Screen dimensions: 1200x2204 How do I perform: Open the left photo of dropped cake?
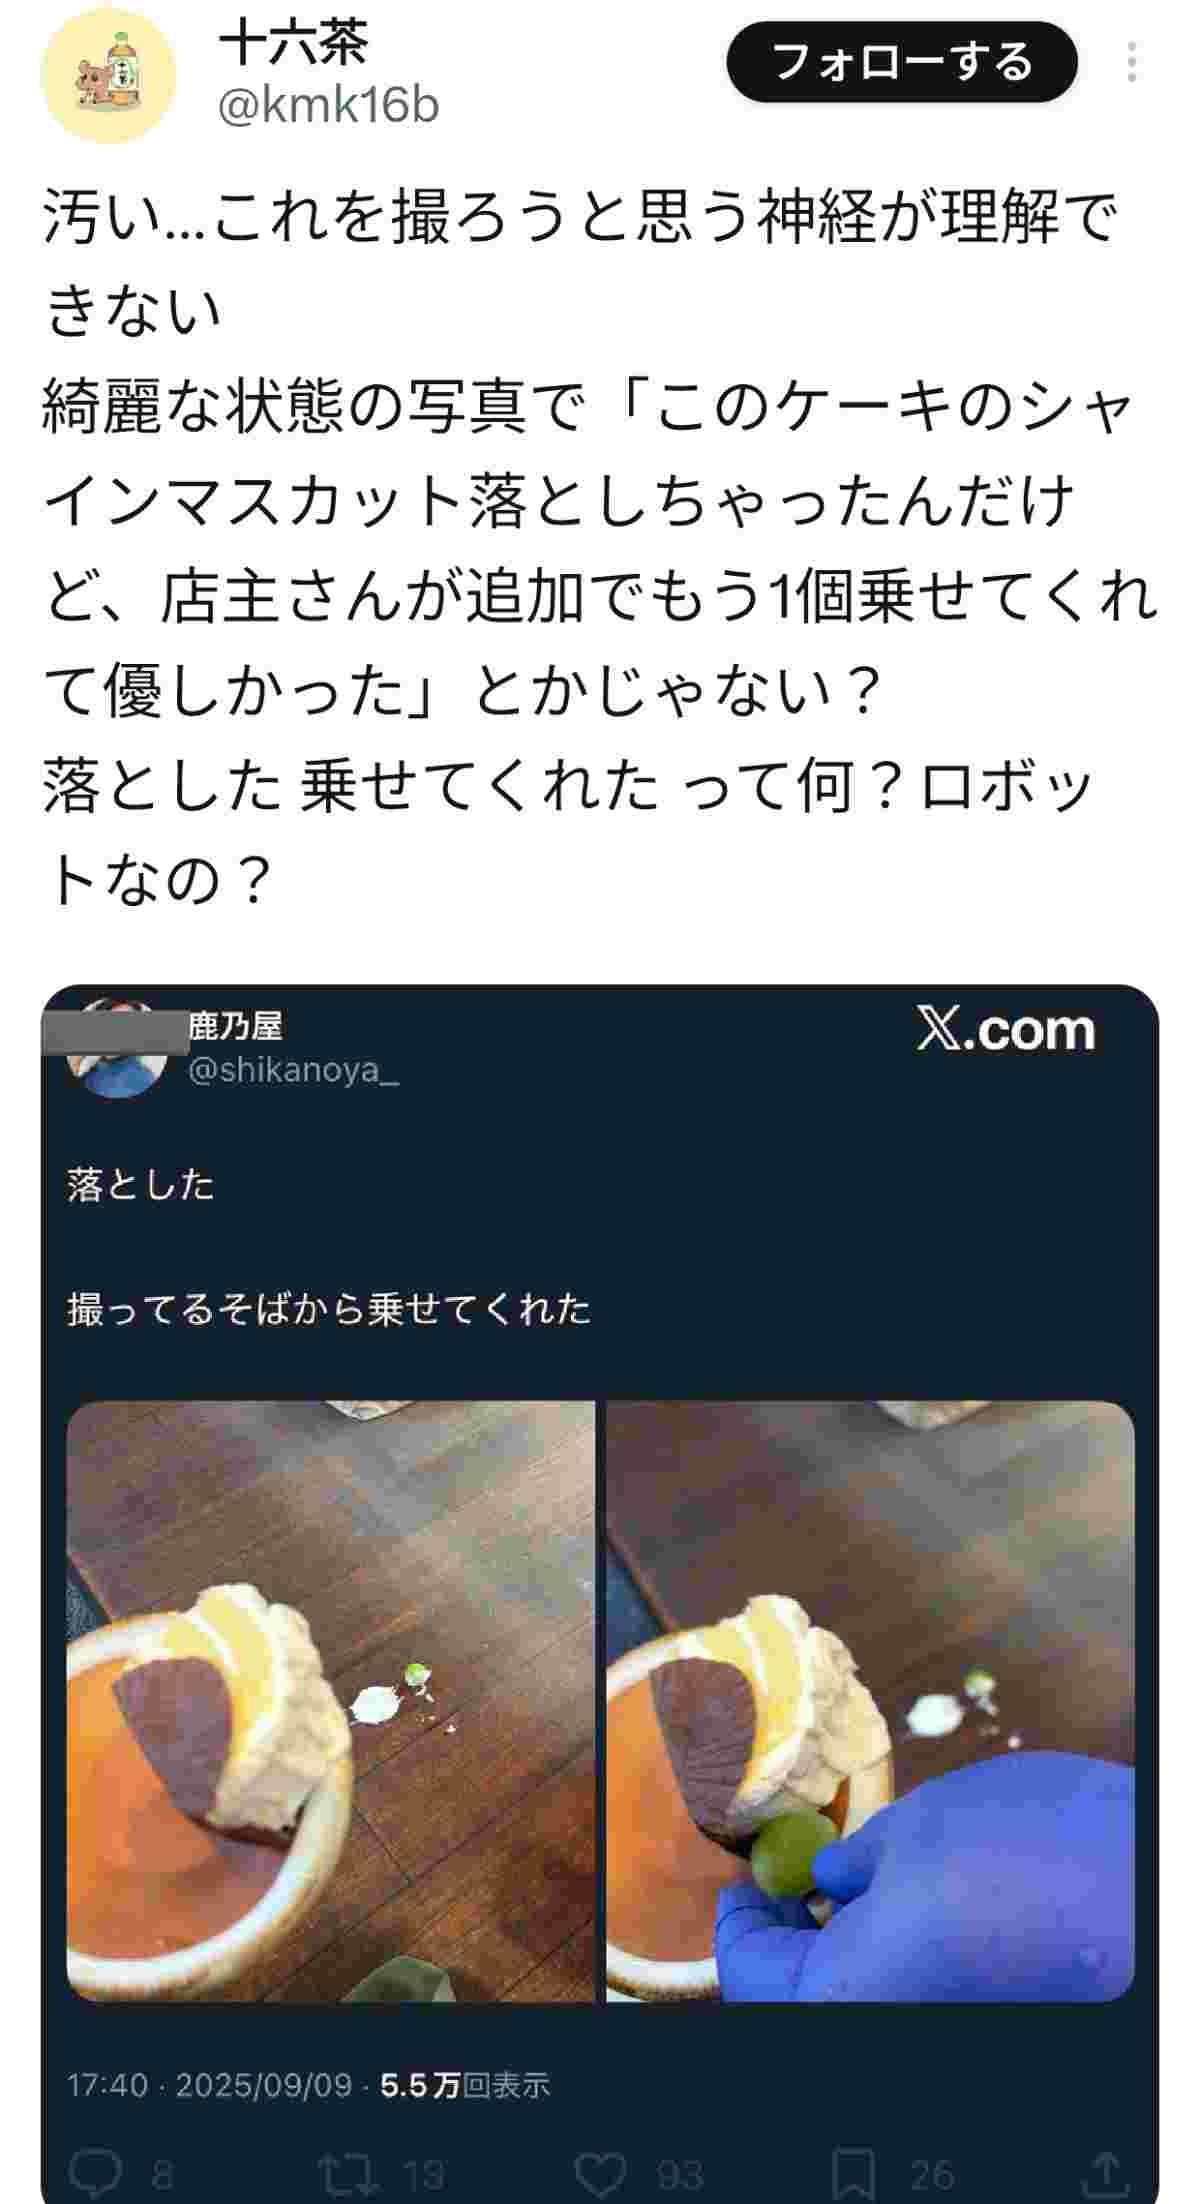pos(330,1701)
